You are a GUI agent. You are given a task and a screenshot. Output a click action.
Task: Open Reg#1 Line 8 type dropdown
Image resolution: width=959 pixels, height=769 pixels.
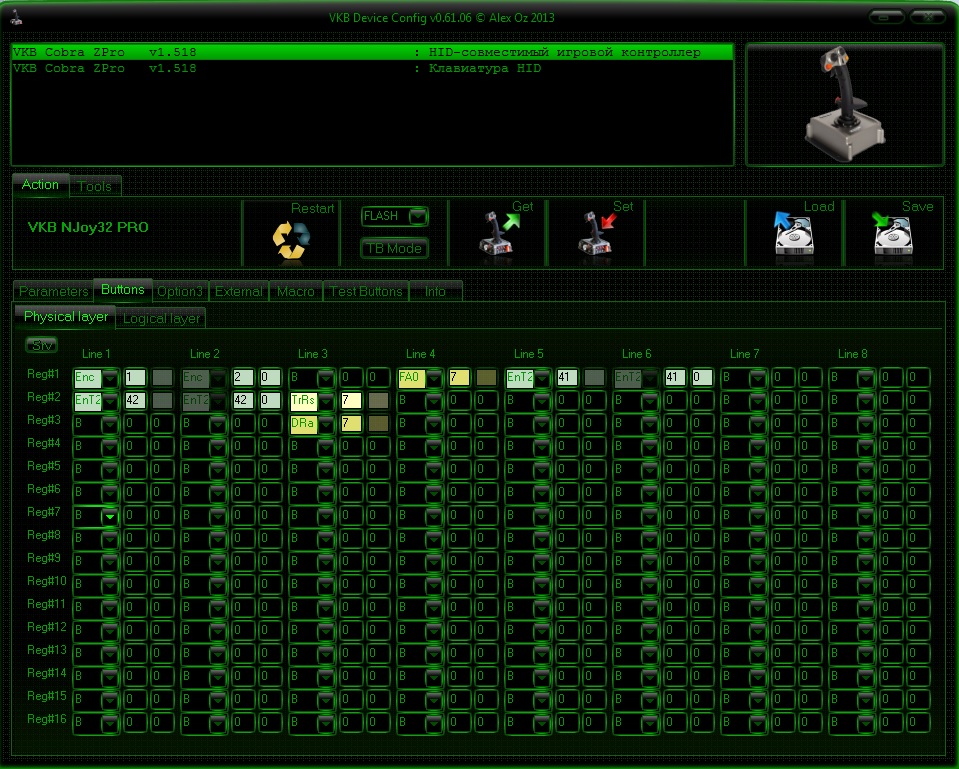[865, 378]
